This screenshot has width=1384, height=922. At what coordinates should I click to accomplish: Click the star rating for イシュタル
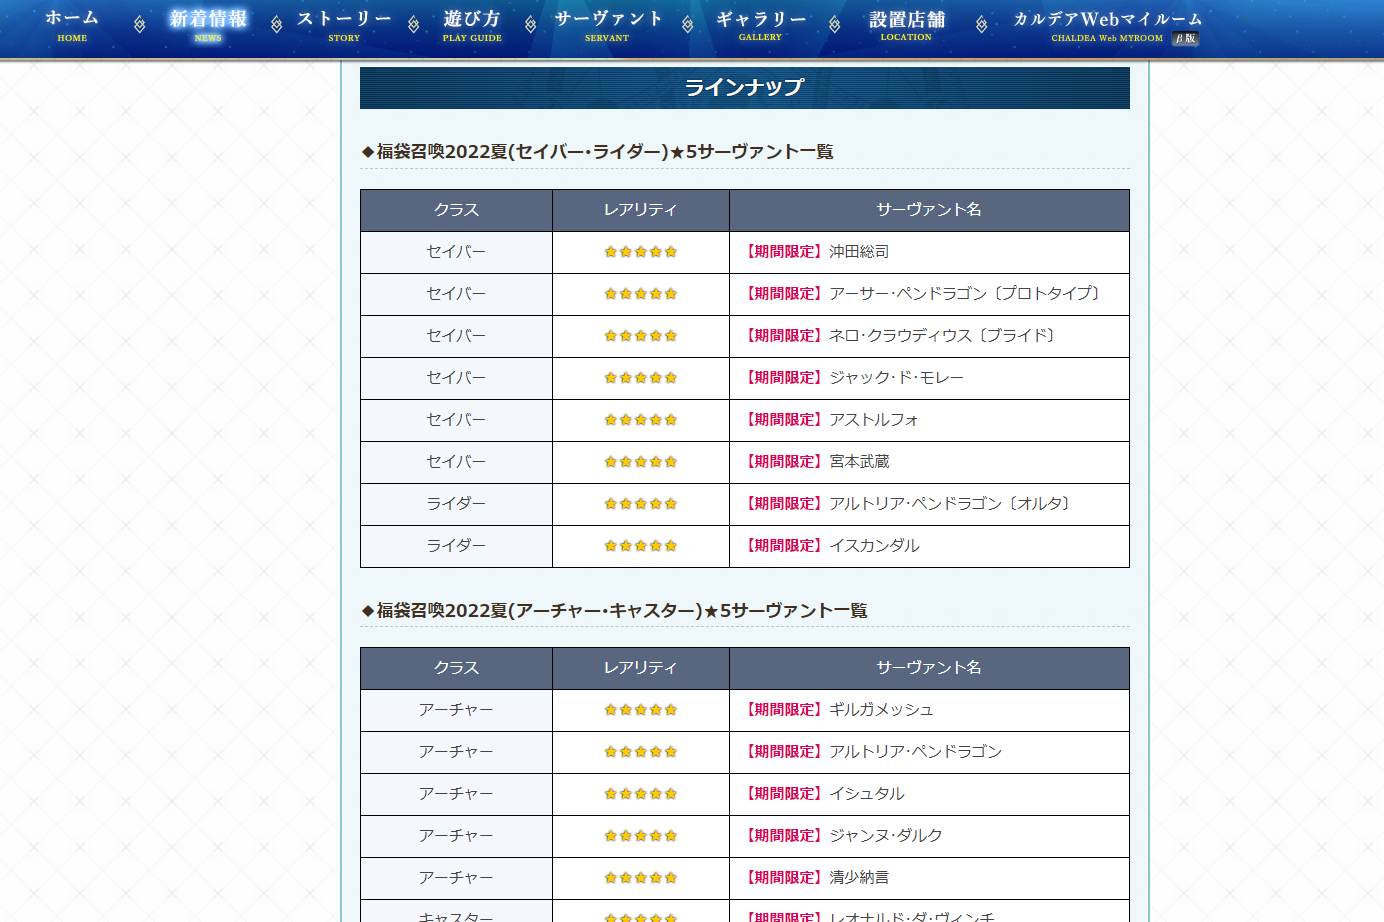tap(640, 794)
